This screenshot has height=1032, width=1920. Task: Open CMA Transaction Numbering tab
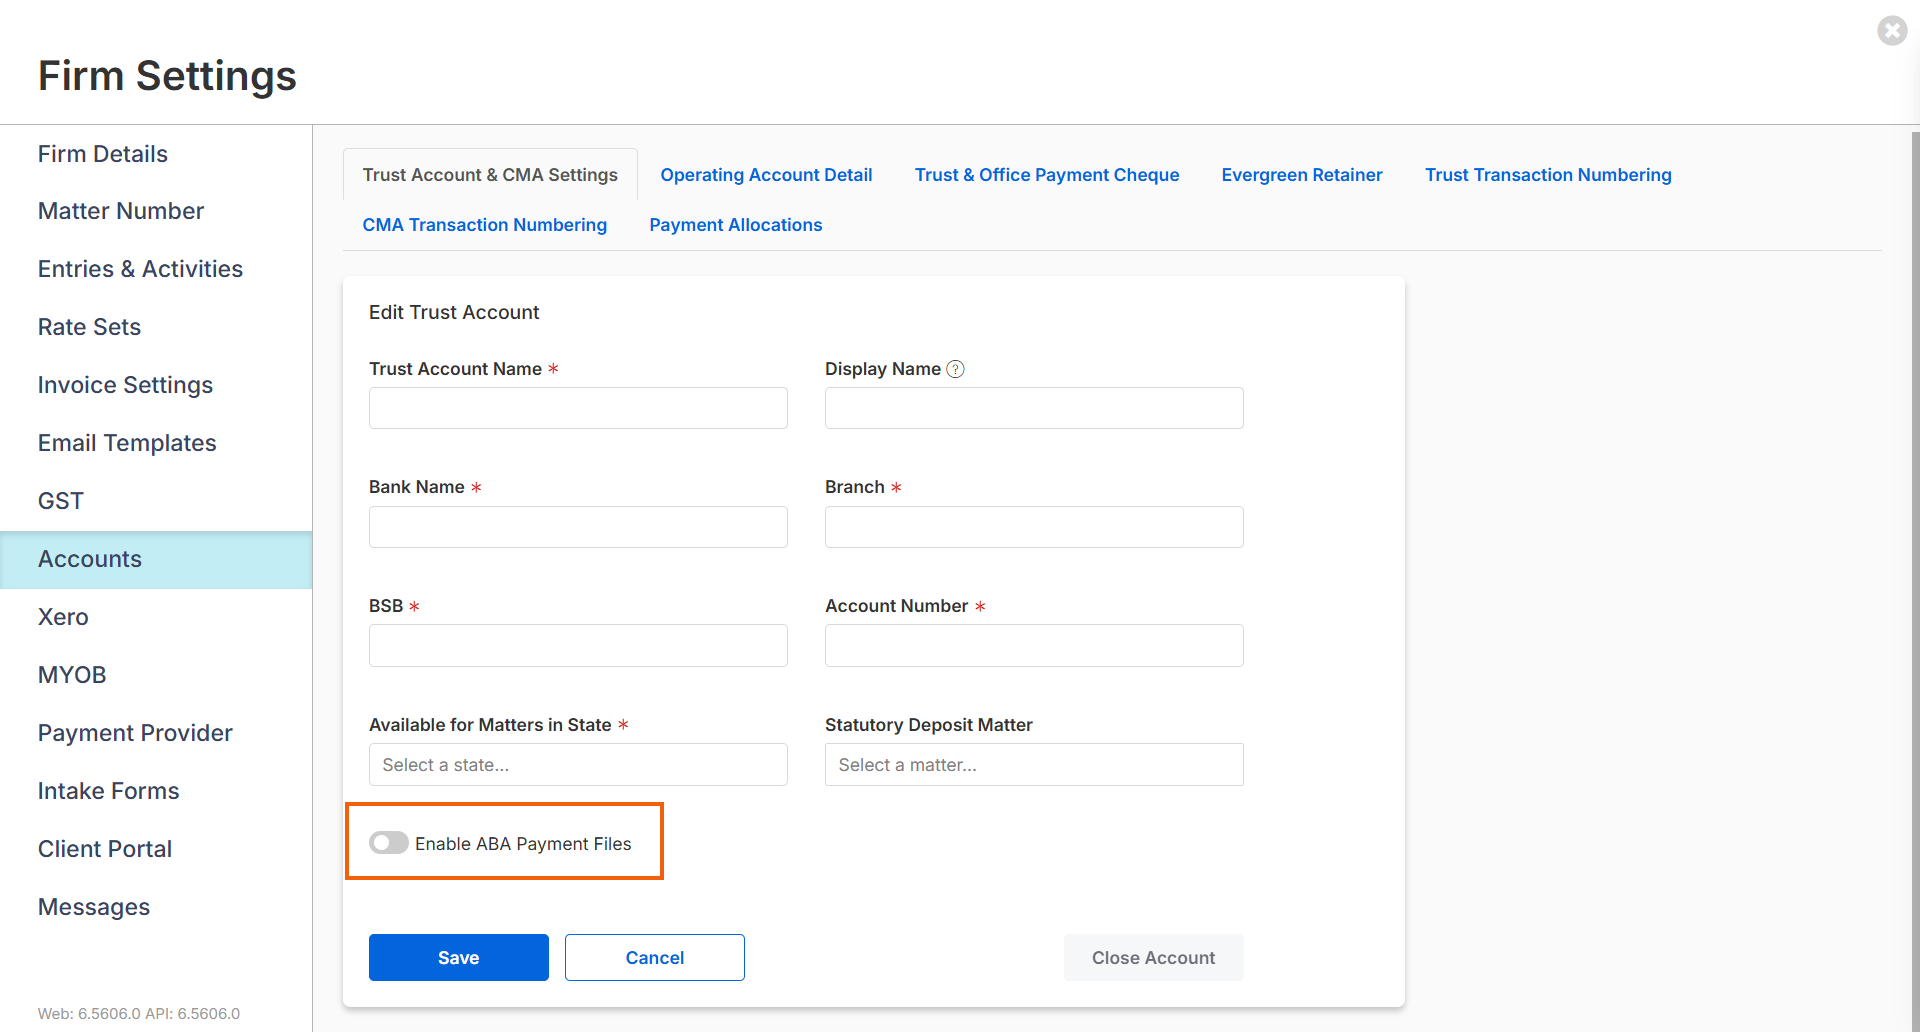(485, 225)
